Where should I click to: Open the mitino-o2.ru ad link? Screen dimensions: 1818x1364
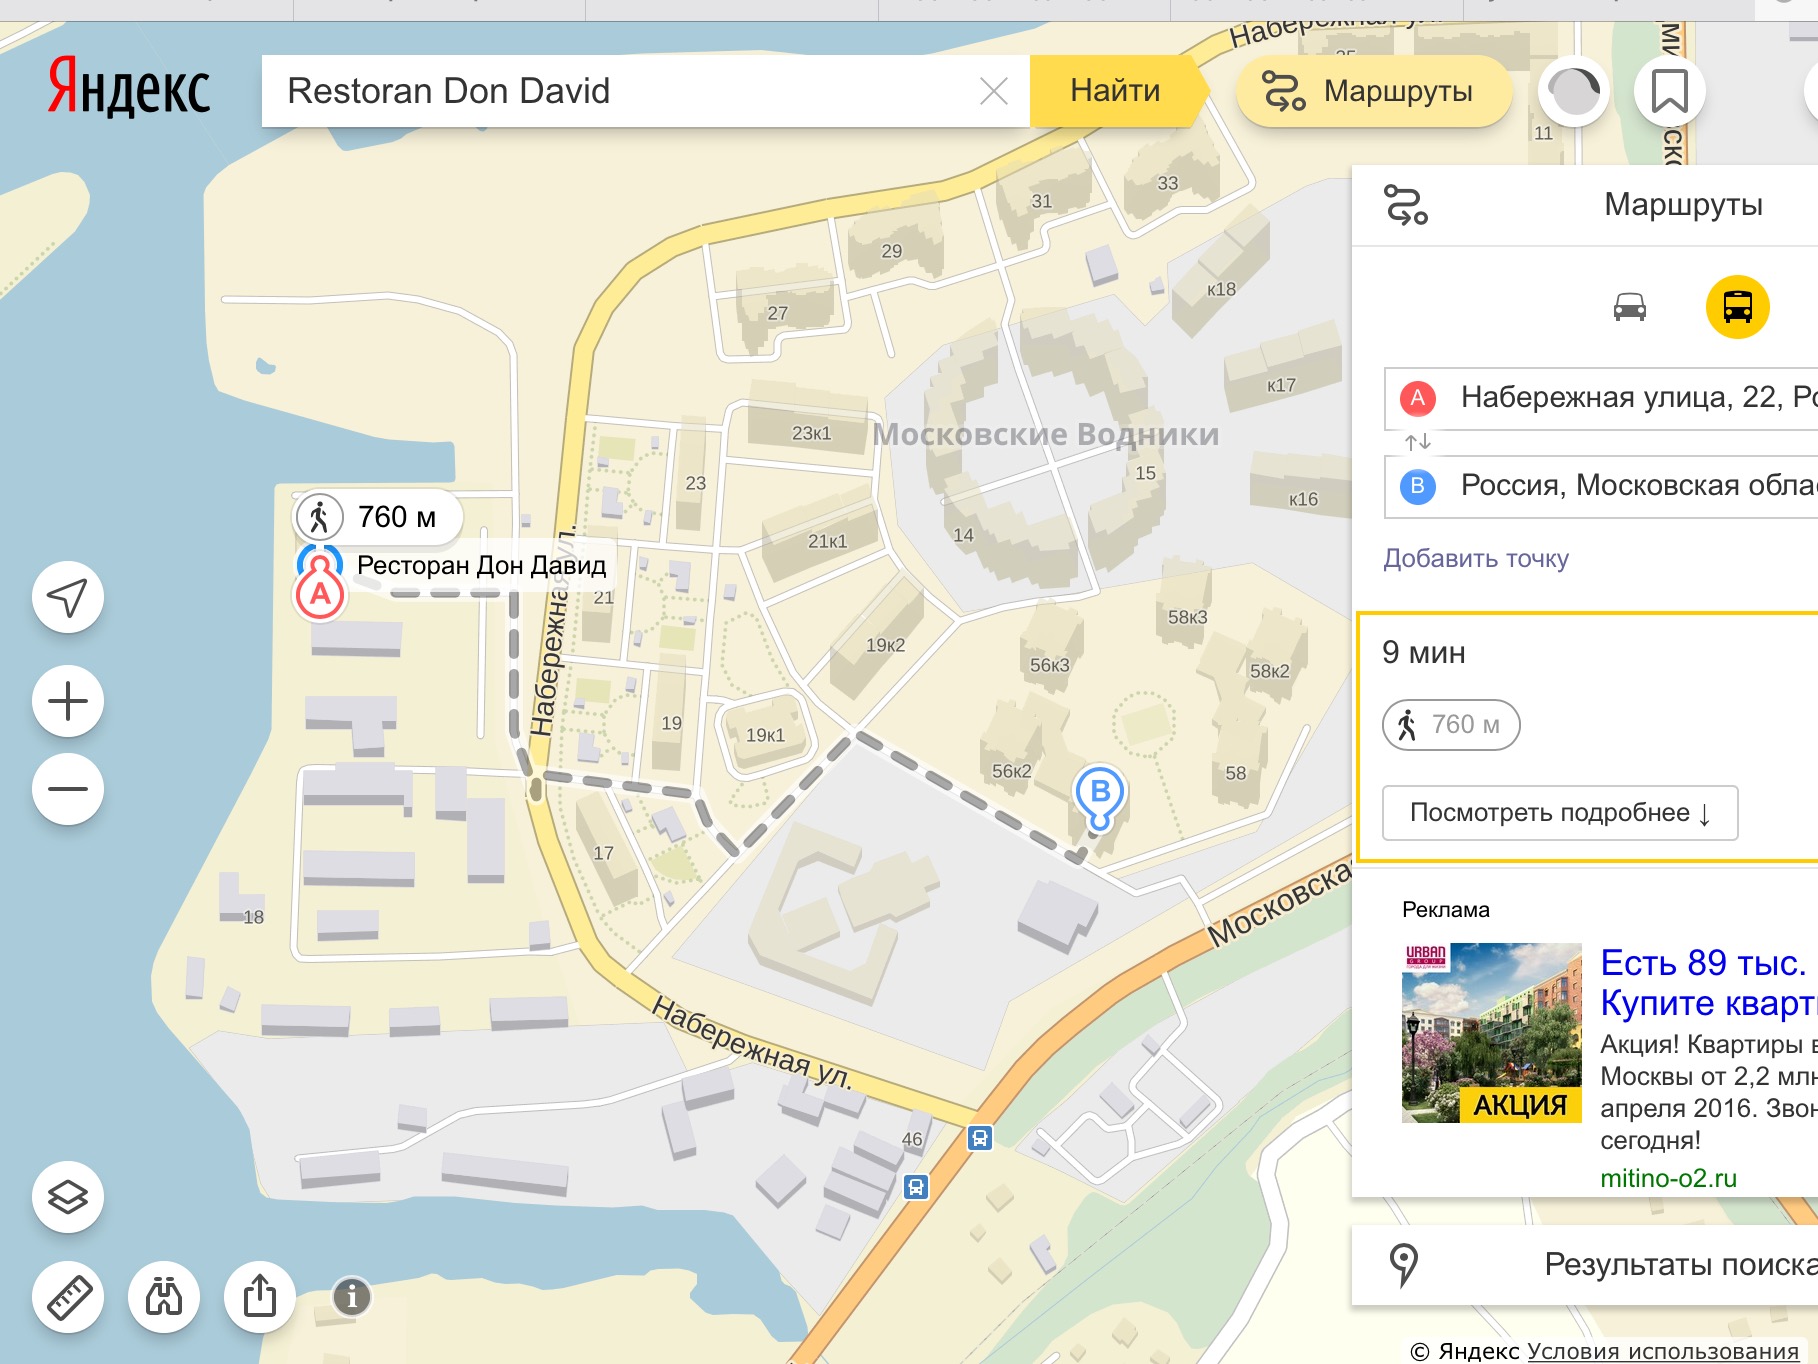pyautogui.click(x=1668, y=1178)
